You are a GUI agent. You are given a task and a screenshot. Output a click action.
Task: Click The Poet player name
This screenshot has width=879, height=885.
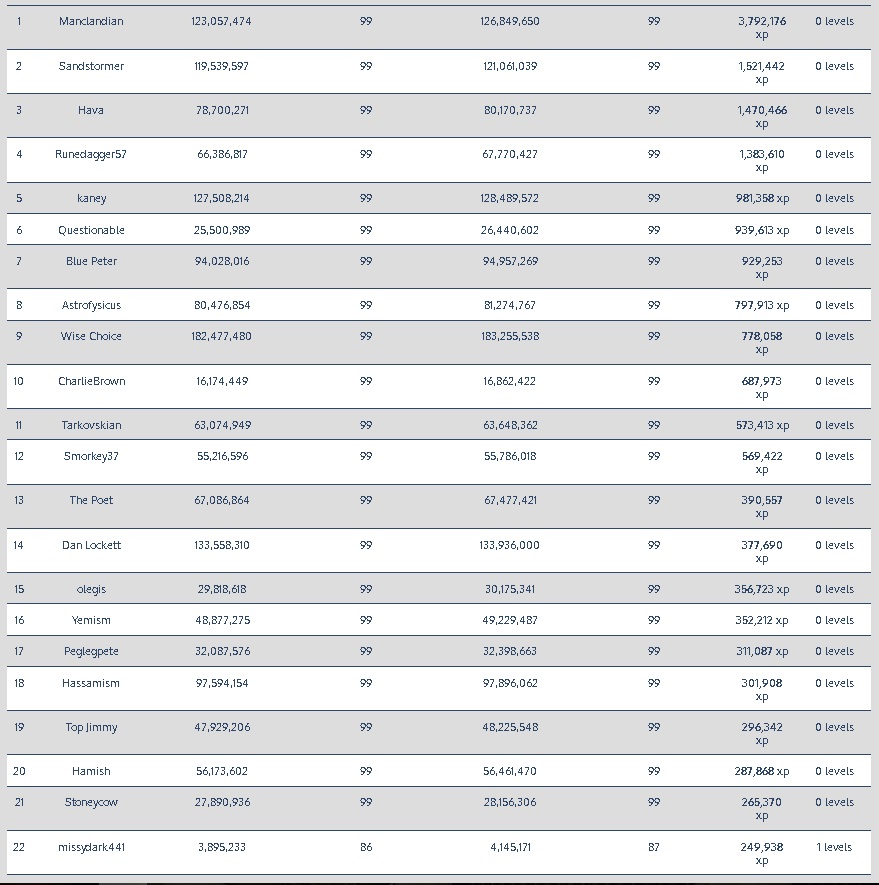pos(91,500)
